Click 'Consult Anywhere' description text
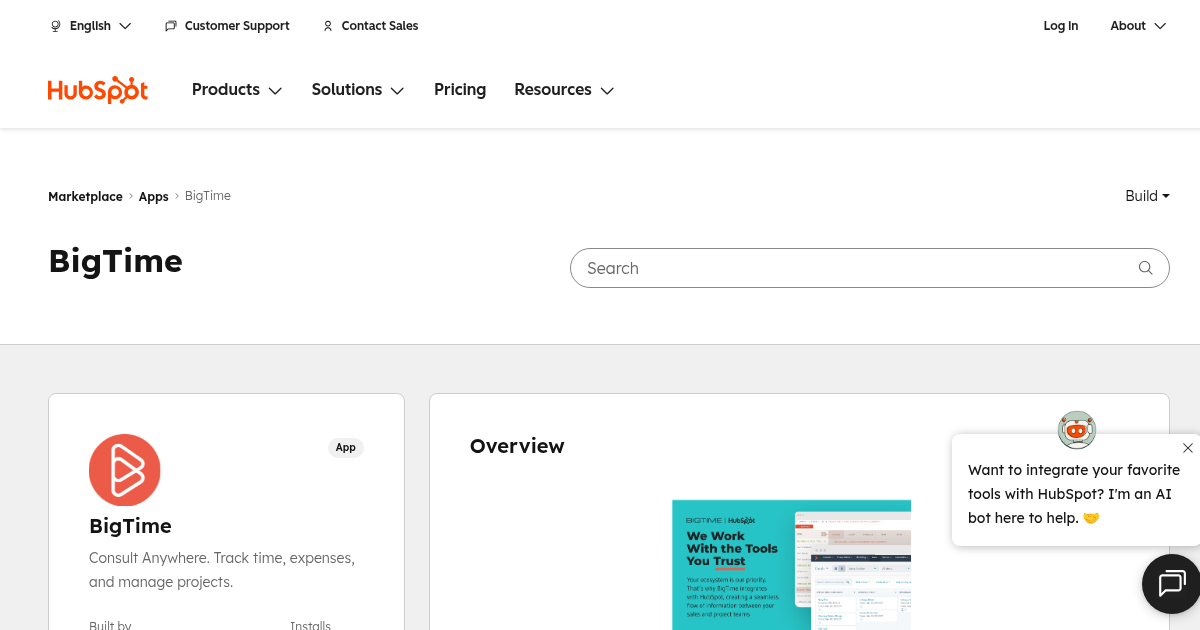Image resolution: width=1200 pixels, height=630 pixels. pos(222,570)
